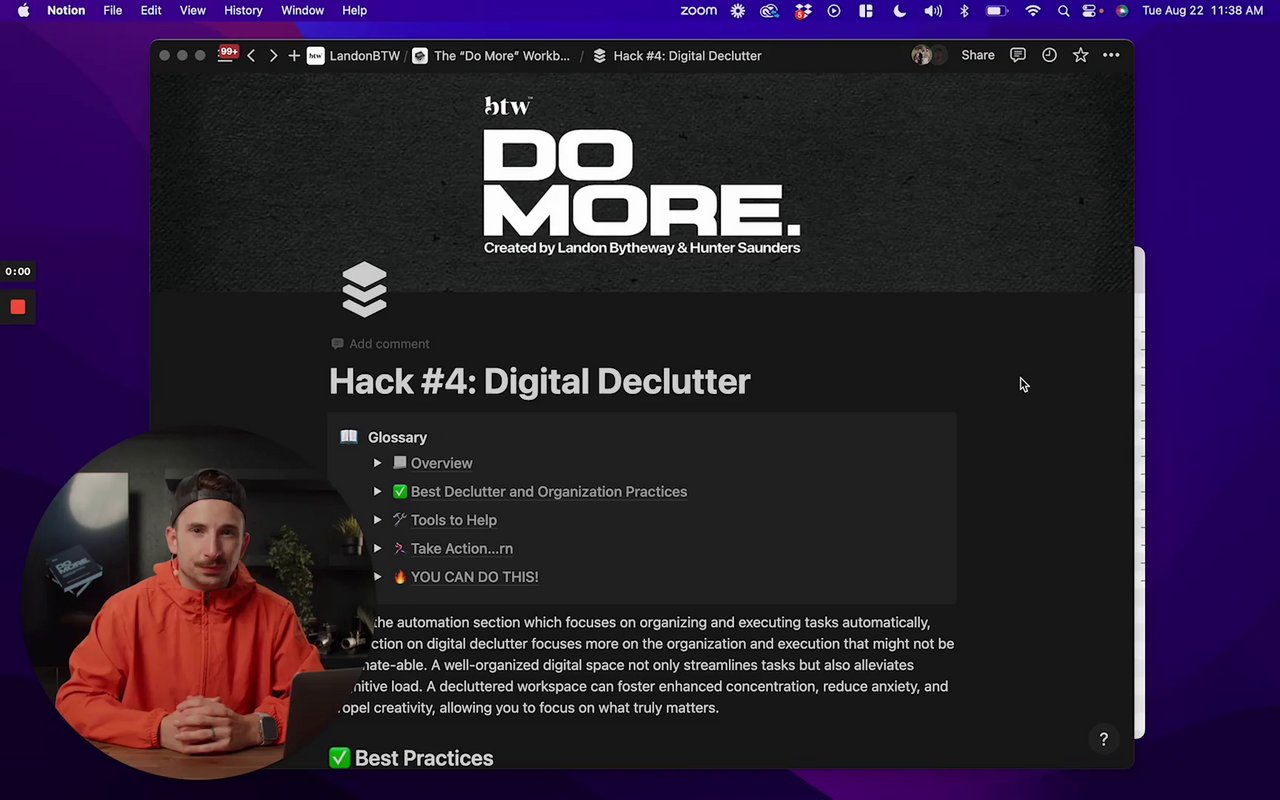Open the History menu
The height and width of the screenshot is (800, 1280).
click(243, 10)
